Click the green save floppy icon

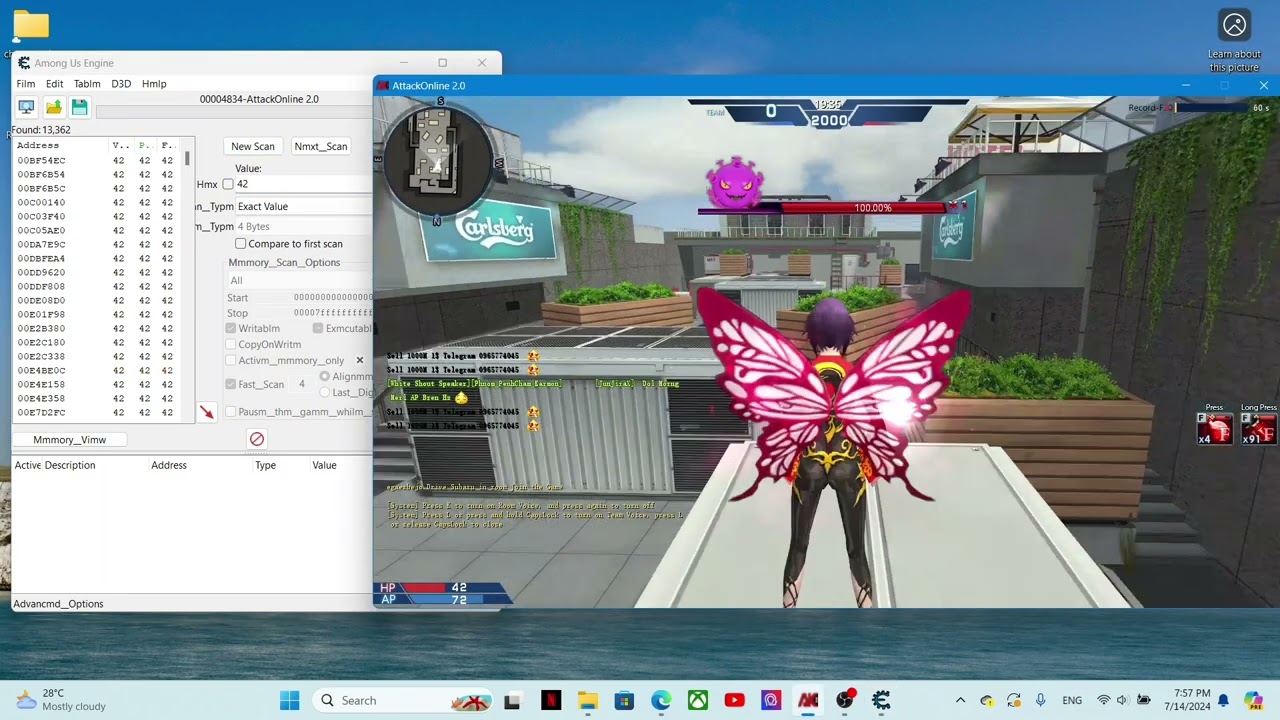(x=80, y=107)
